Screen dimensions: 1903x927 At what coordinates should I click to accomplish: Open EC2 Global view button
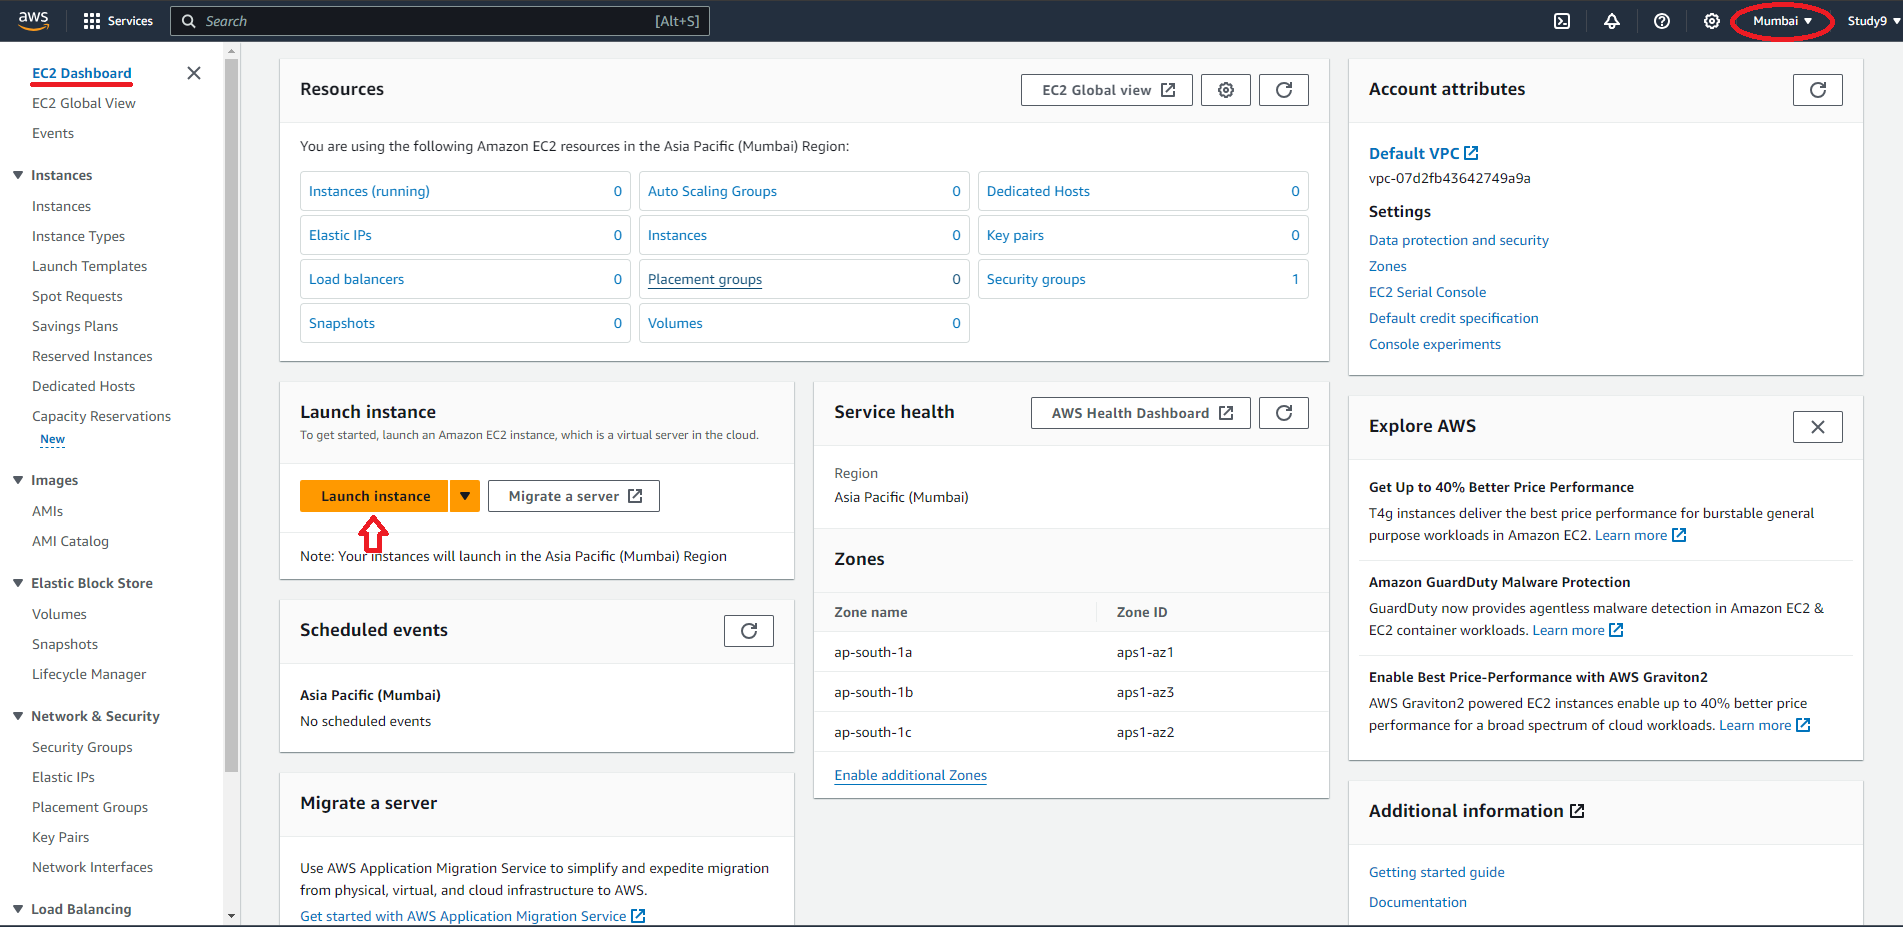[1108, 90]
